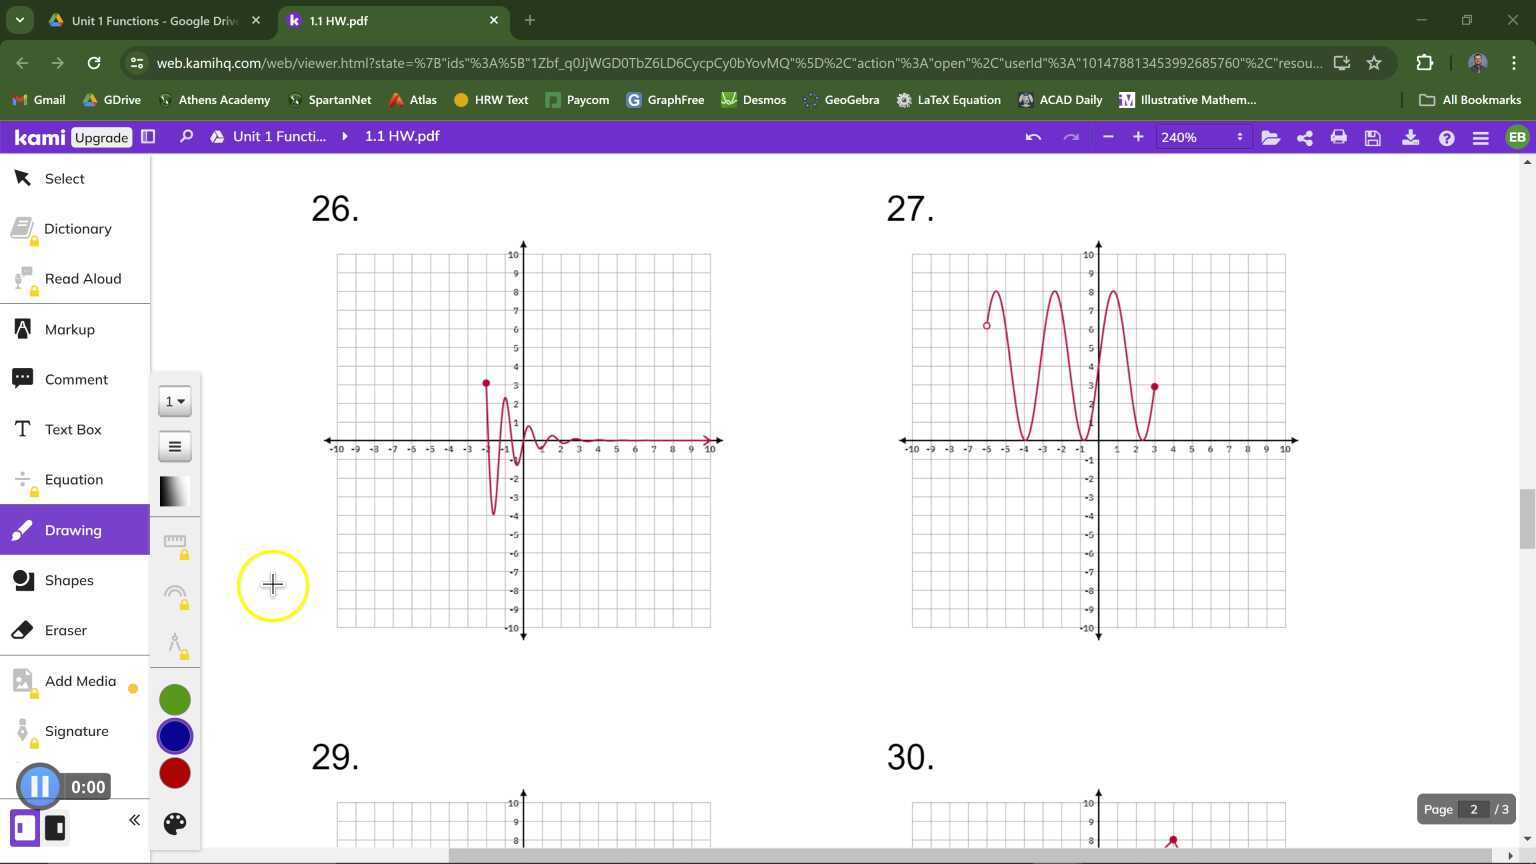Switch to Unit 1 Functions Google Drive tab
1536x864 pixels.
pyautogui.click(x=155, y=20)
